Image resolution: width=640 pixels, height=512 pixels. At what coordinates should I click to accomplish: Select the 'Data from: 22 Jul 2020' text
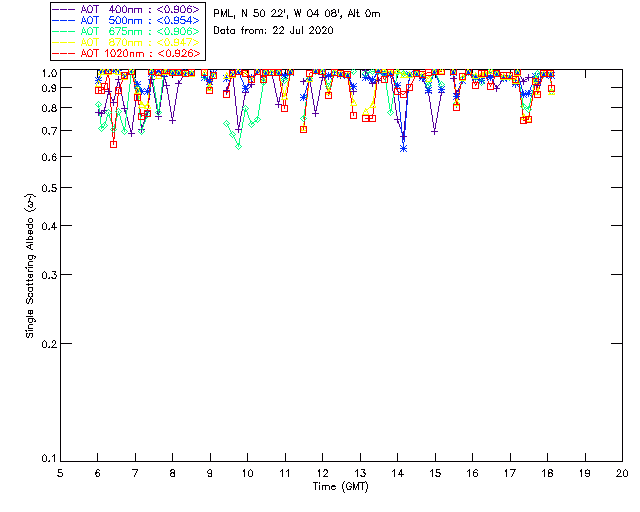273,31
